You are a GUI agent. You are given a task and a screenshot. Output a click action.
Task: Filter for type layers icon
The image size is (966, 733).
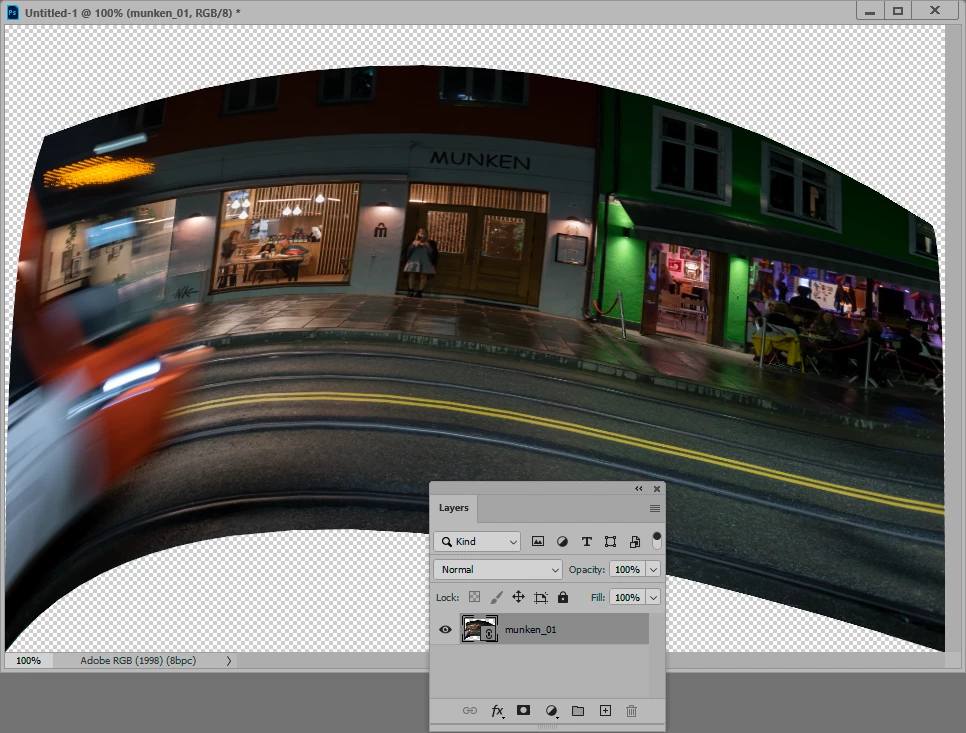pyautogui.click(x=586, y=541)
